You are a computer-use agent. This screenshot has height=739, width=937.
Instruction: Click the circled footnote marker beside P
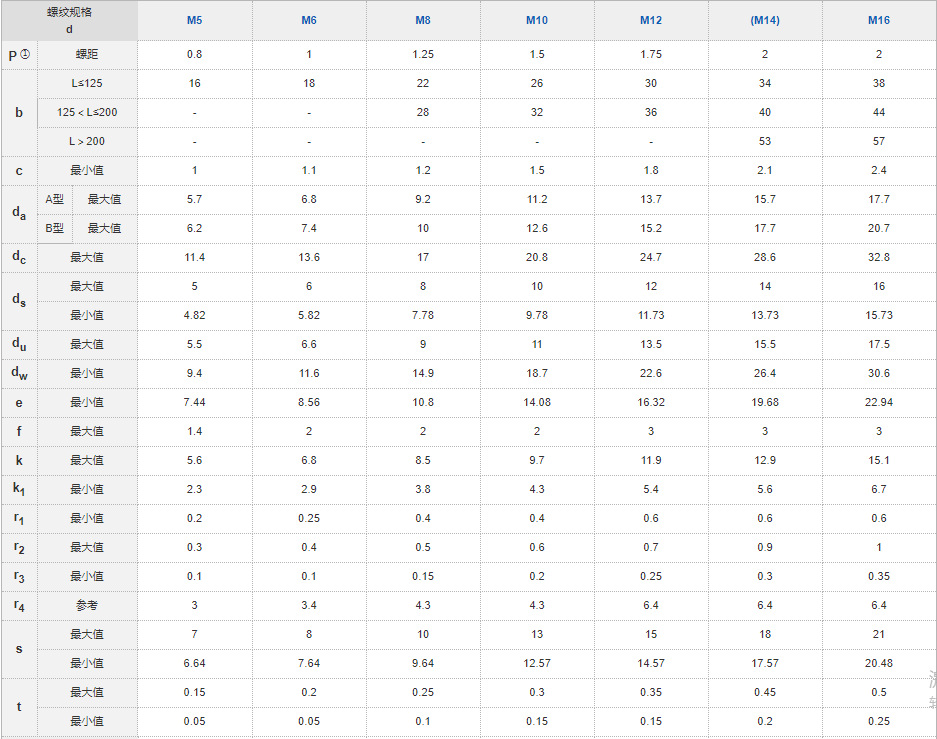25,54
